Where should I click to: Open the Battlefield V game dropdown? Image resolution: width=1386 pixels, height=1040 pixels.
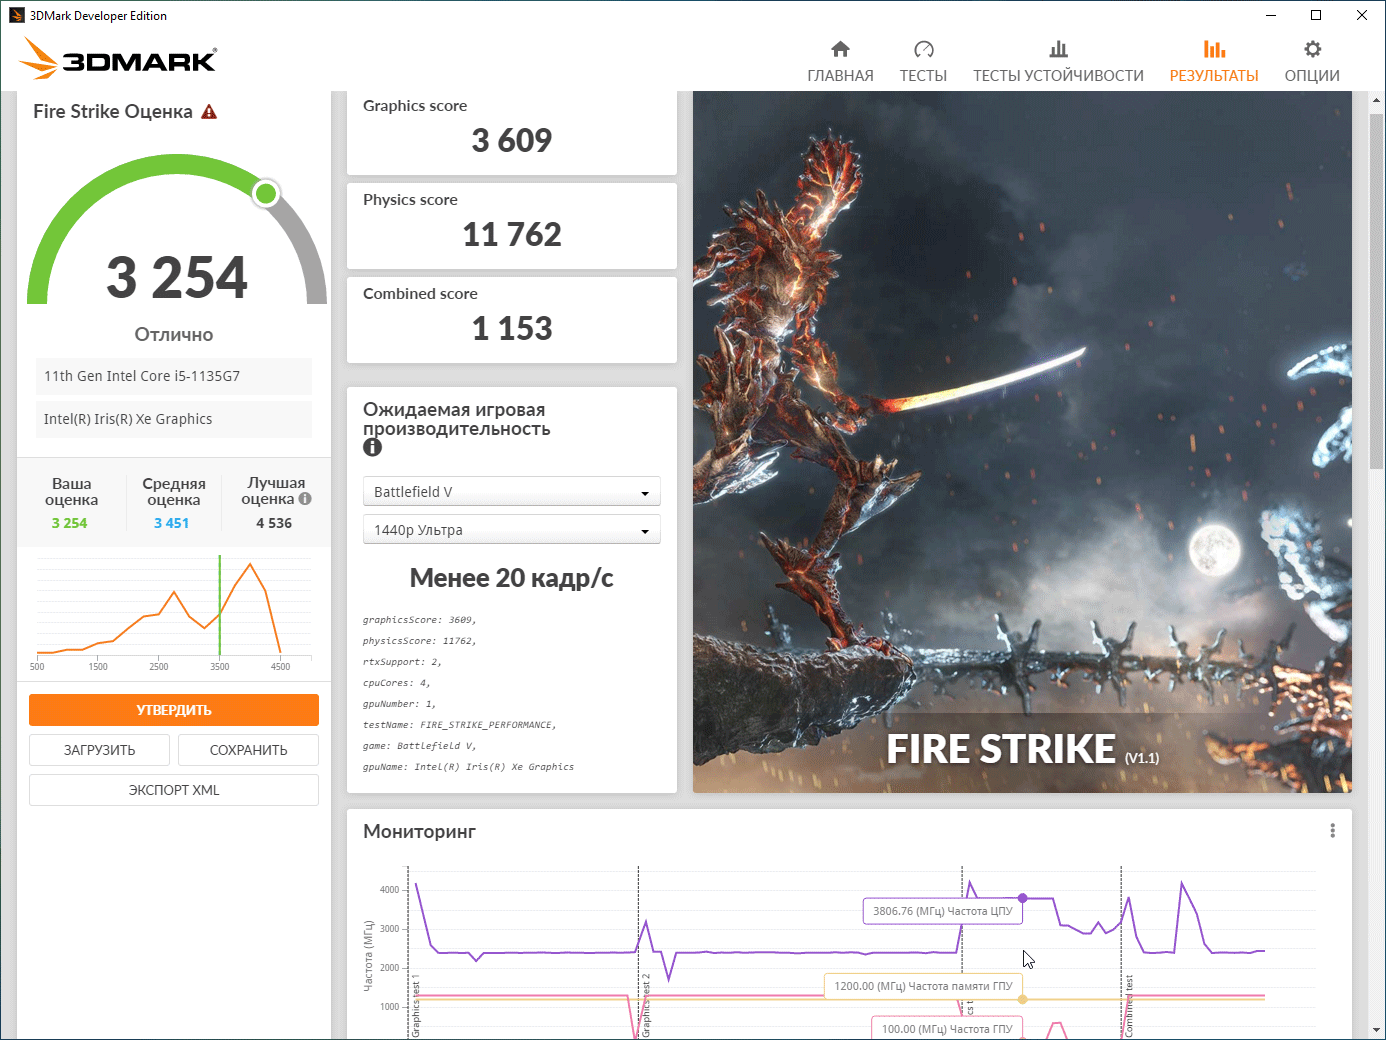pyautogui.click(x=512, y=492)
